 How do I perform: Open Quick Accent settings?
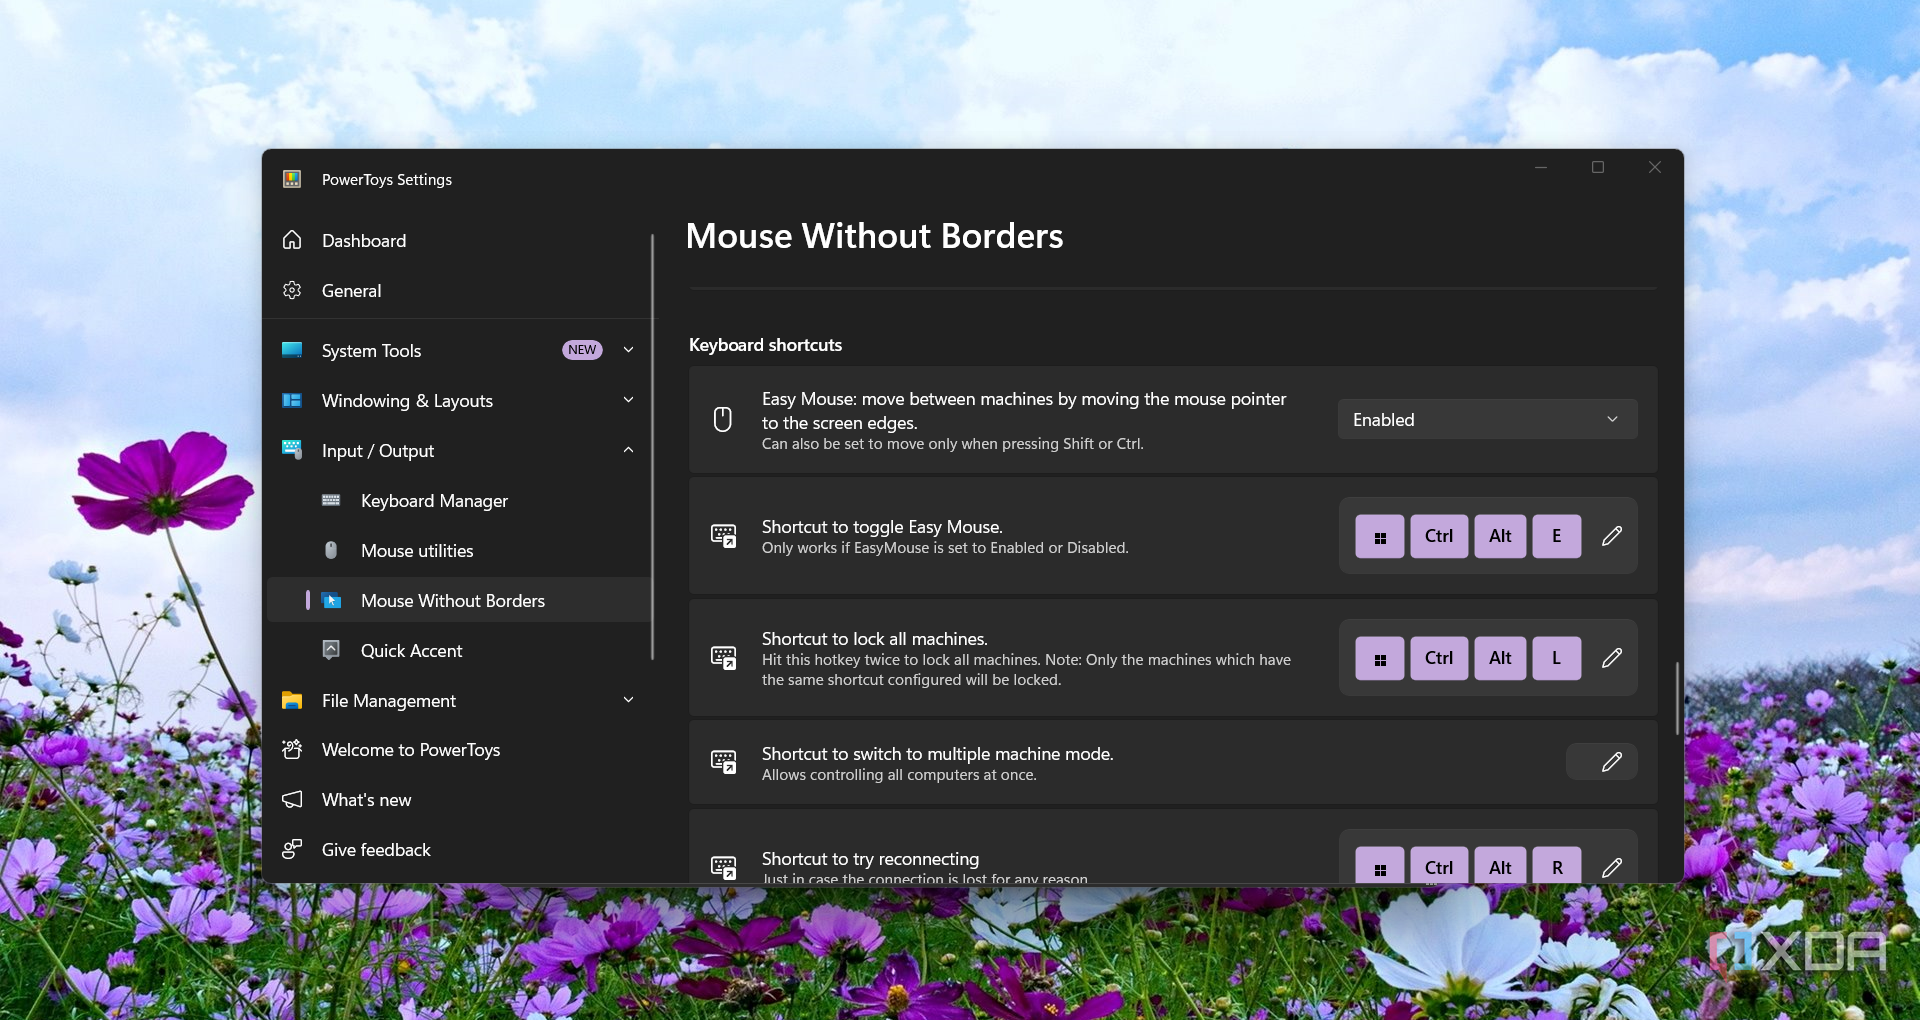point(459,650)
